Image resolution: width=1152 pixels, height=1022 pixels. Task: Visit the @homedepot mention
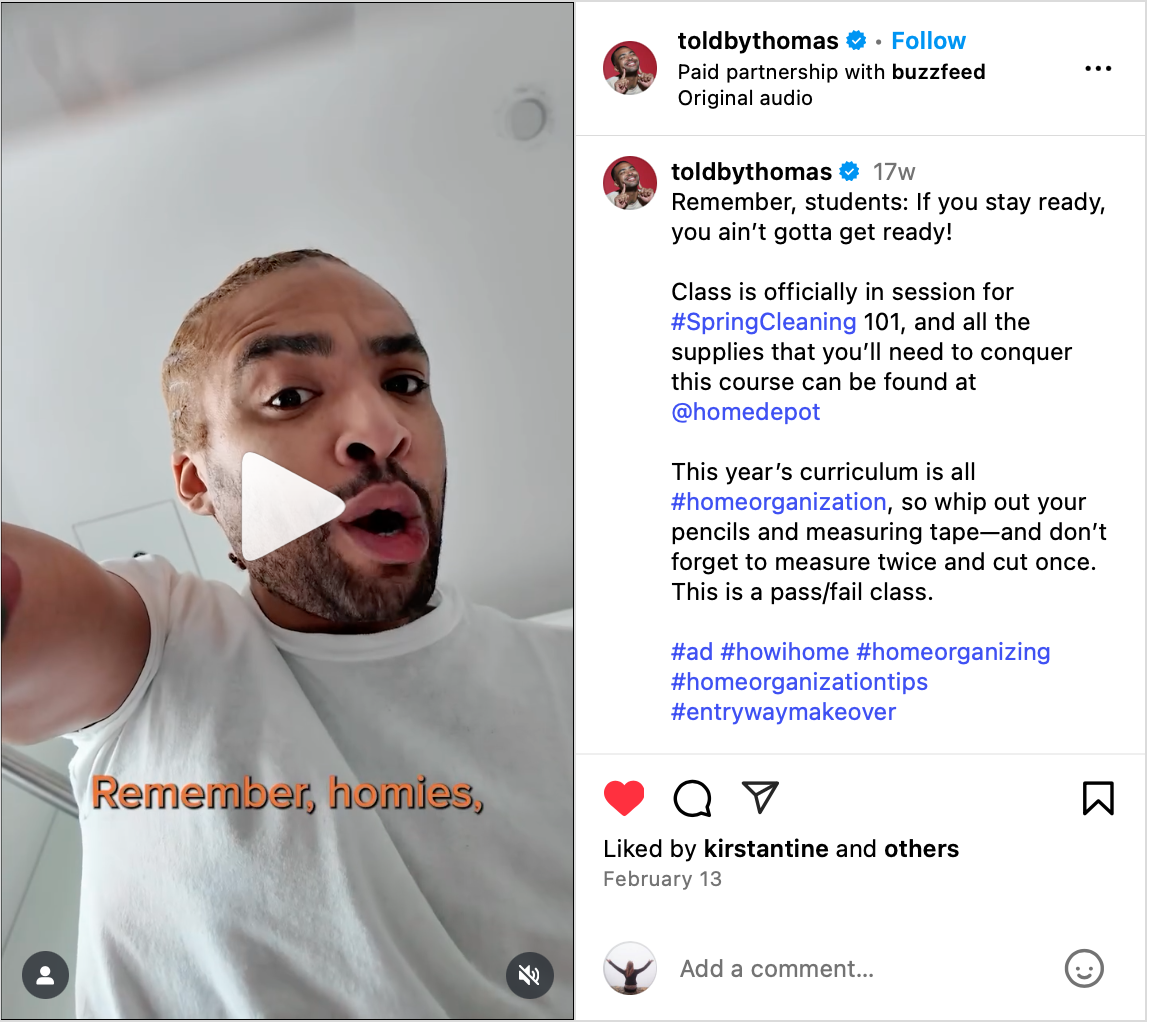point(745,412)
